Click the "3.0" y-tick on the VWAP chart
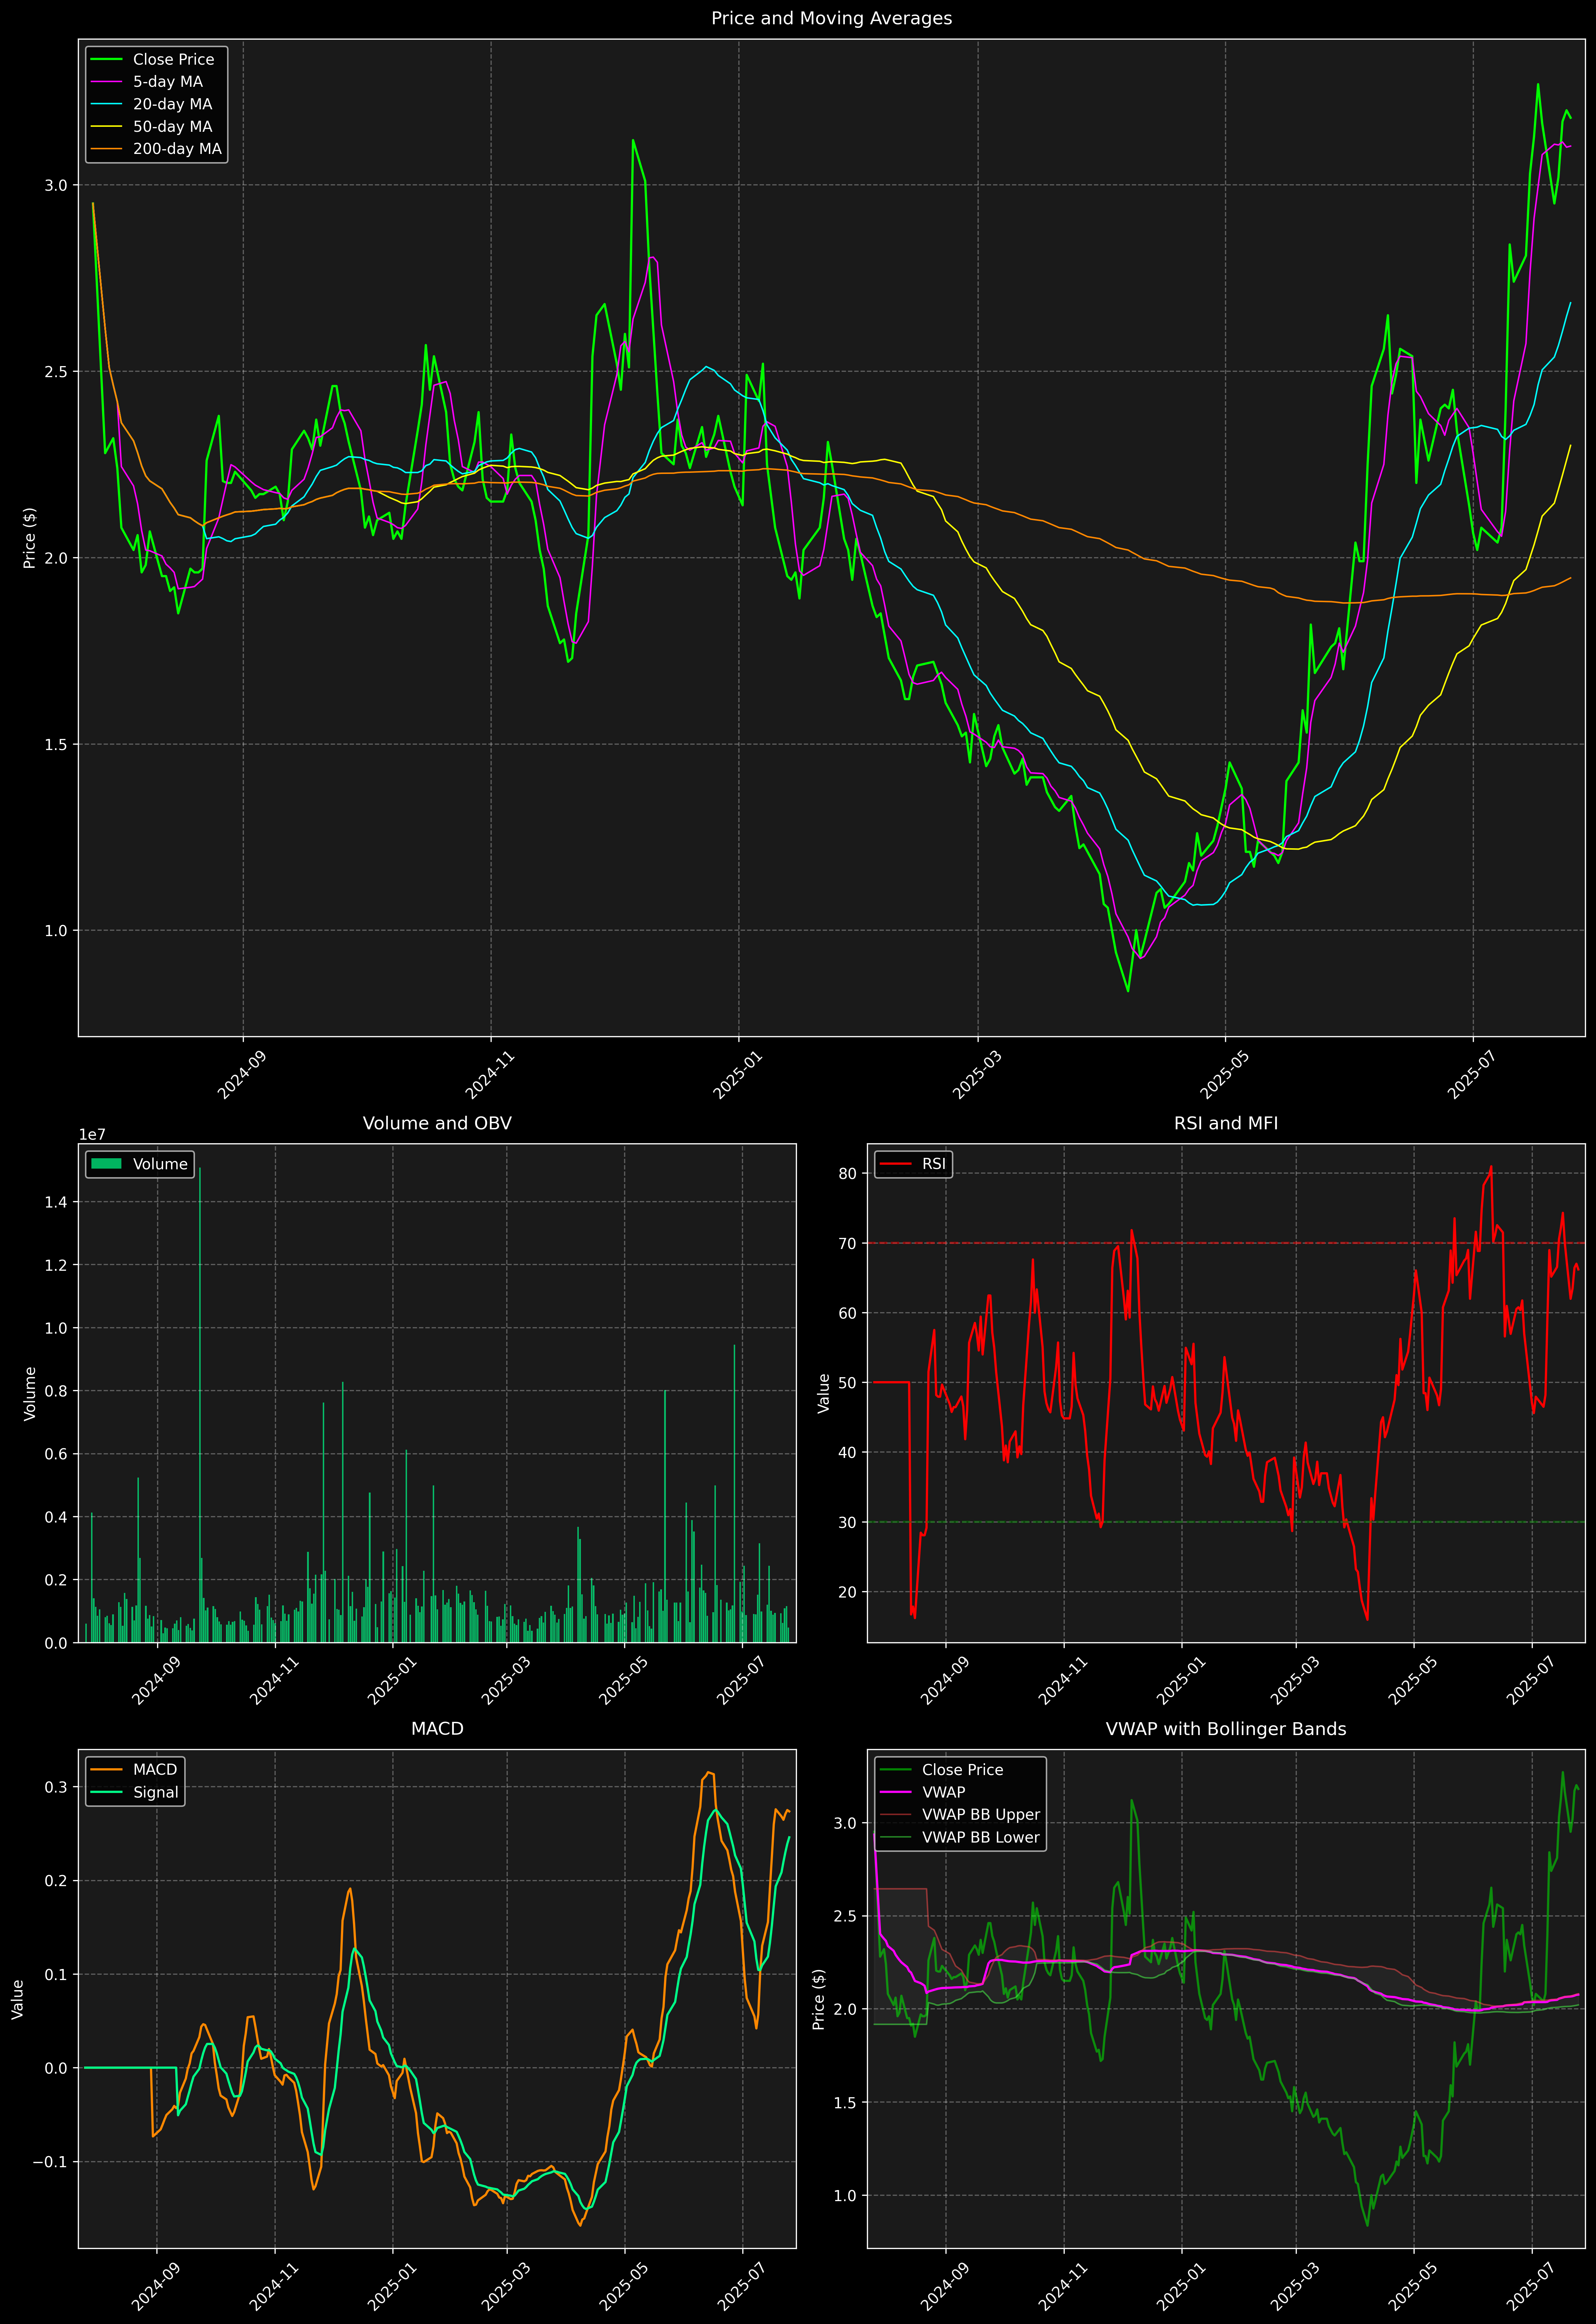1596x2324 pixels. click(846, 1823)
